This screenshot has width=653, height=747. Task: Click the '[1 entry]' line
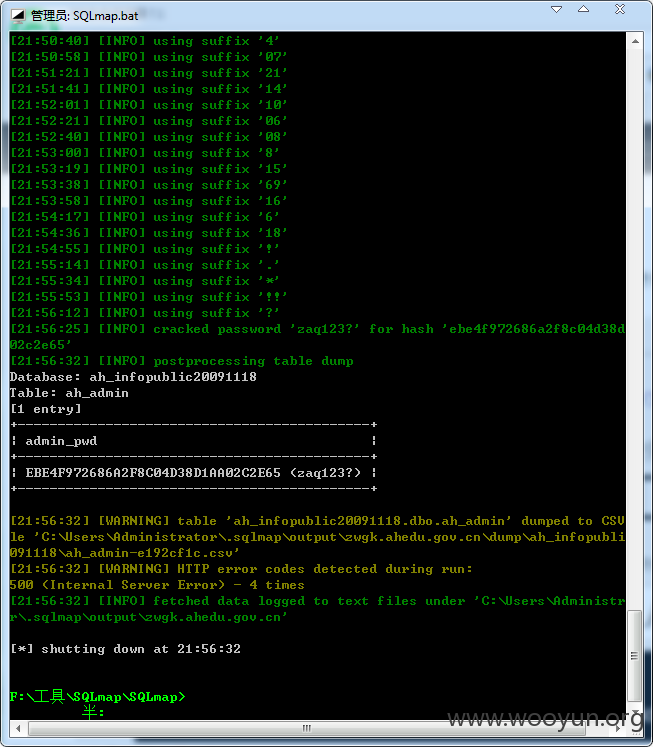click(46, 409)
